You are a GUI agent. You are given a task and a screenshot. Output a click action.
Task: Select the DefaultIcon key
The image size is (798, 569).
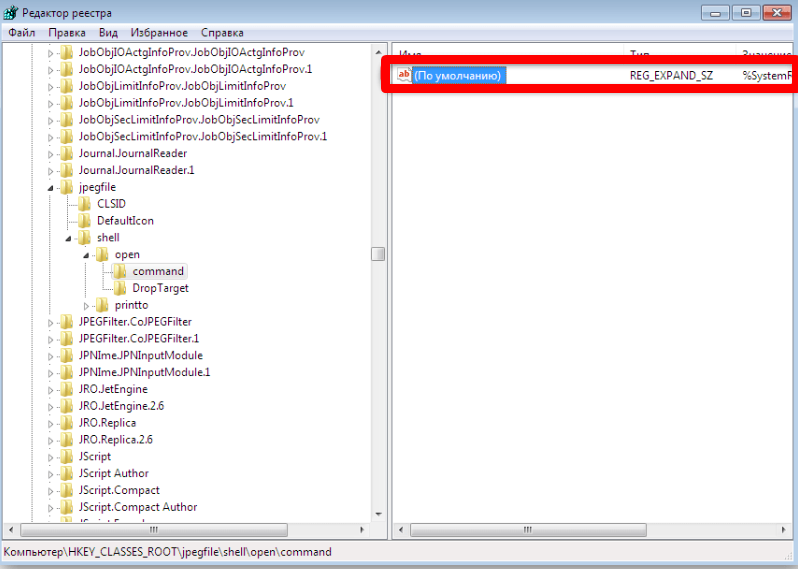click(125, 221)
